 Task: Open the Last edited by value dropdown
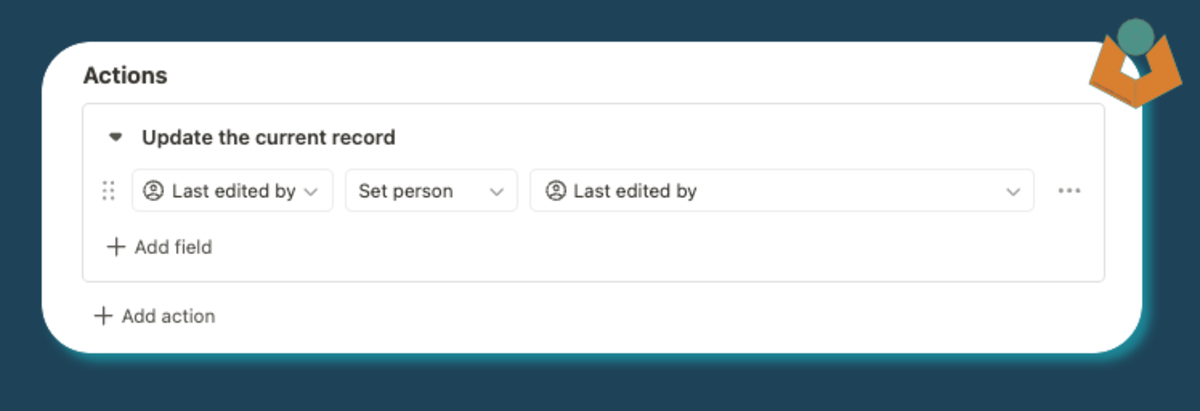[781, 190]
